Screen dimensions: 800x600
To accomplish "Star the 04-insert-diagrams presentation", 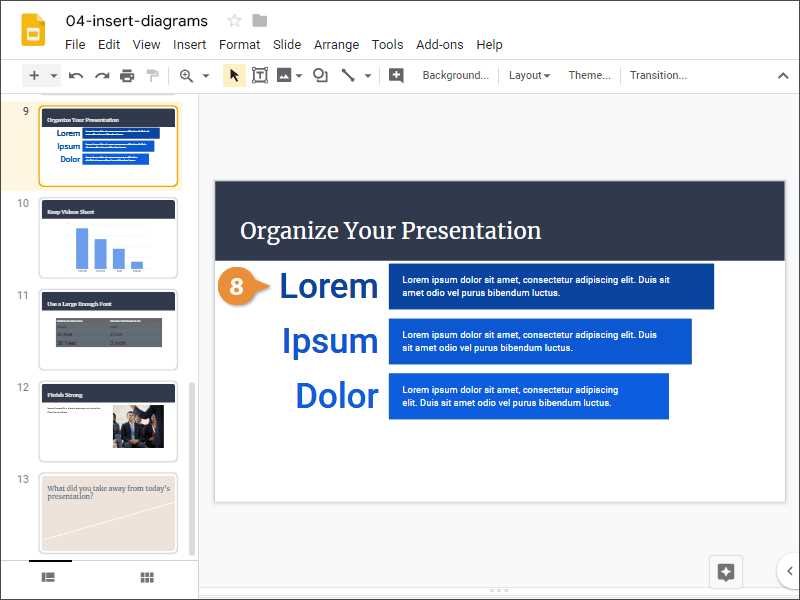I will point(234,20).
